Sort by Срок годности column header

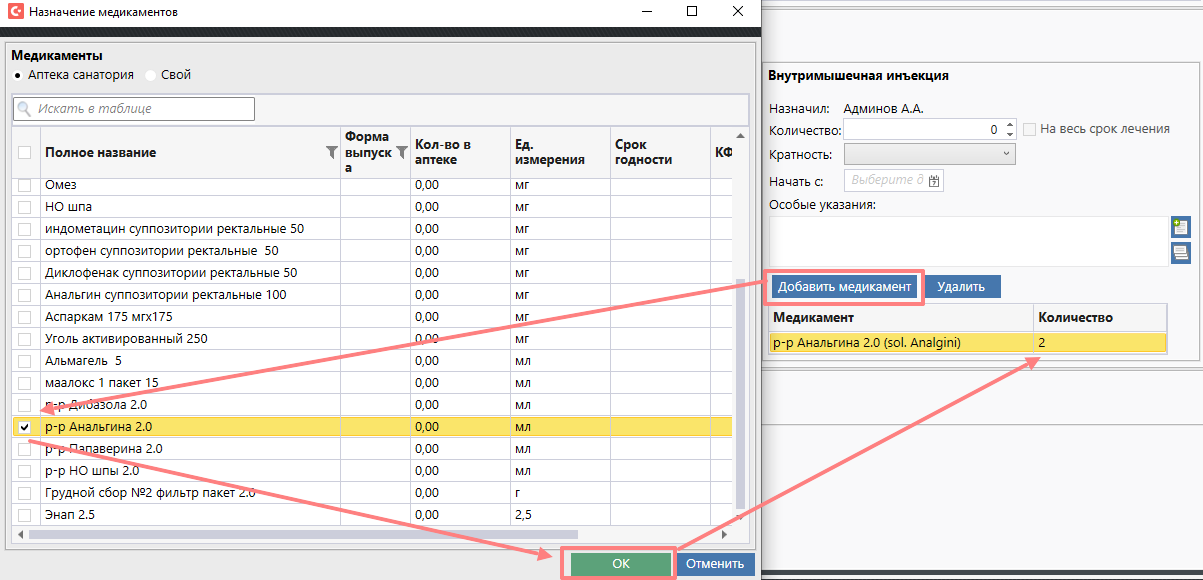[x=643, y=152]
